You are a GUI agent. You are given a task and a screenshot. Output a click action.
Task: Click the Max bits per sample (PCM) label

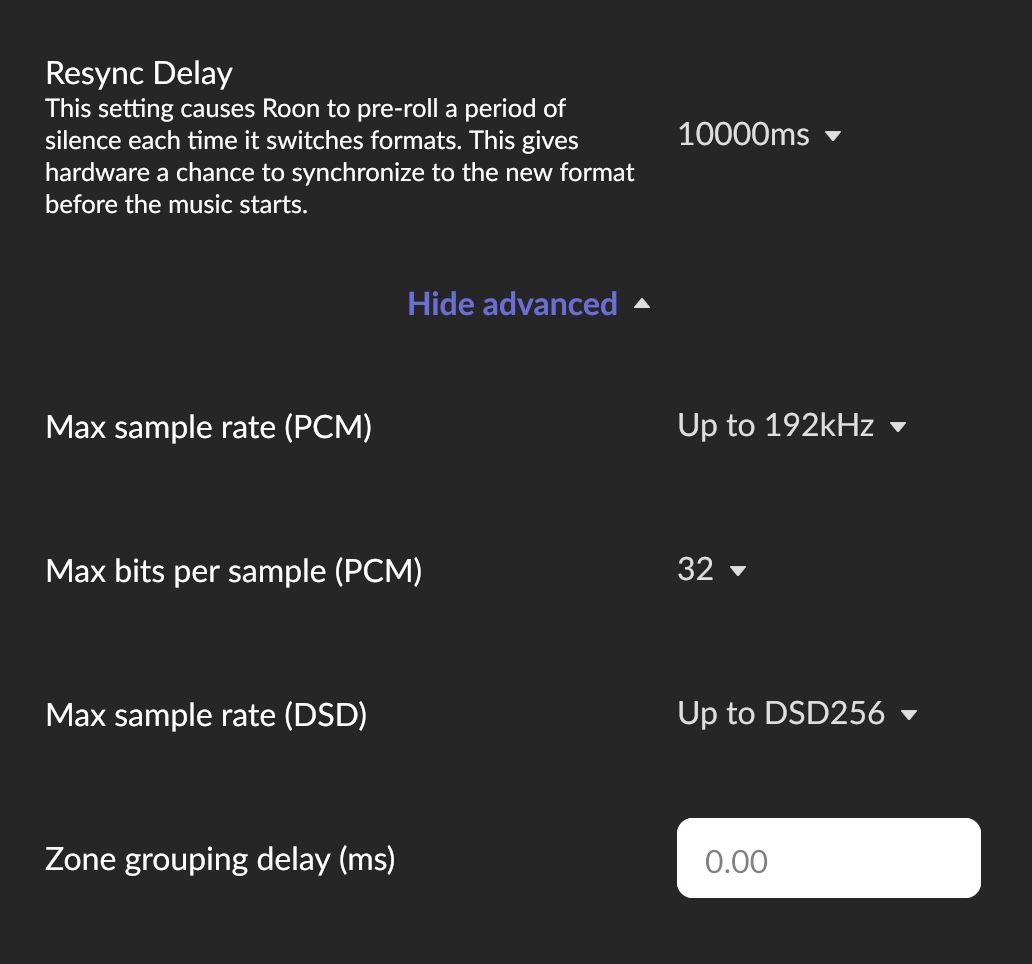(x=234, y=571)
